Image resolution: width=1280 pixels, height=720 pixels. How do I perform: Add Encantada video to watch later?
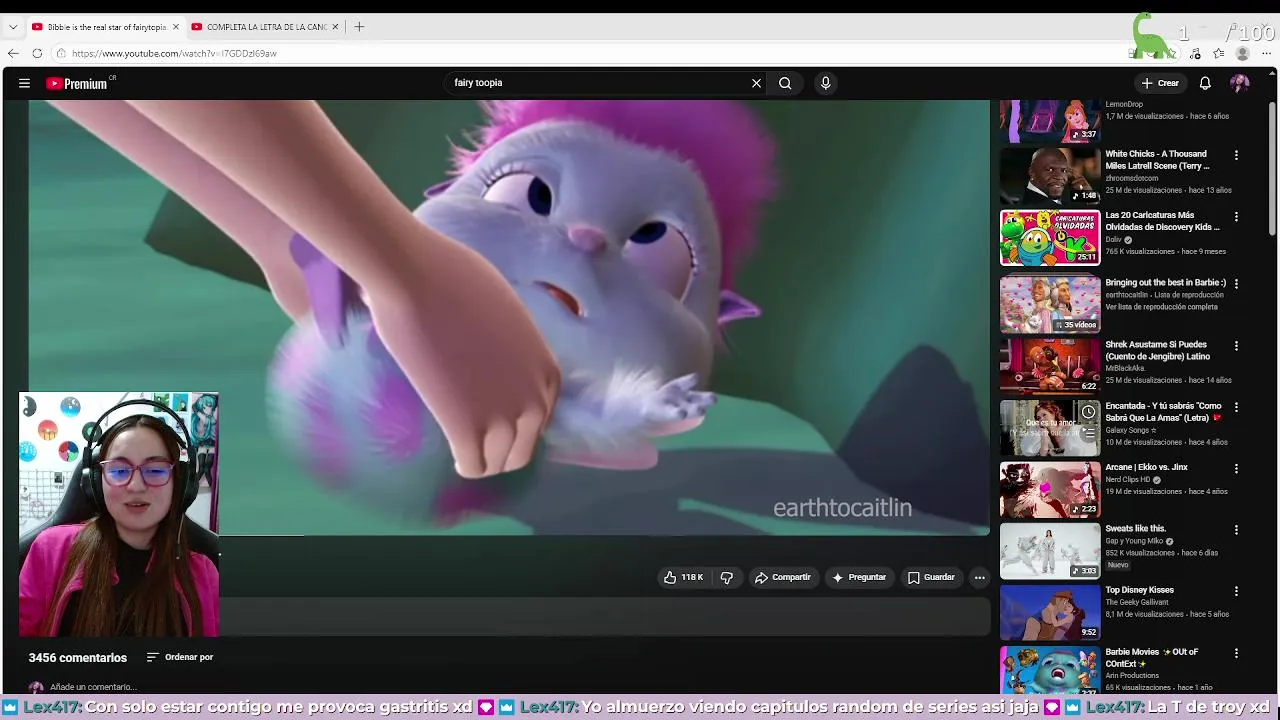tap(1088, 412)
